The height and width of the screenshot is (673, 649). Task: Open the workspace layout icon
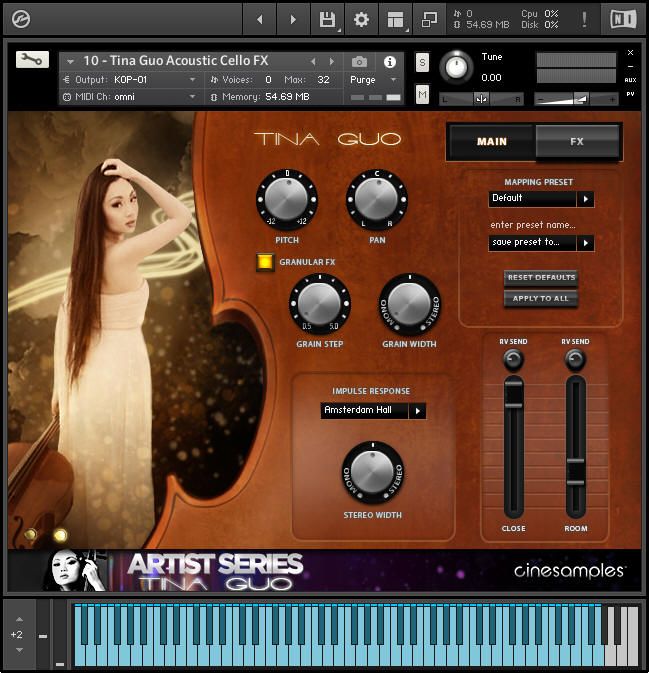click(x=395, y=19)
